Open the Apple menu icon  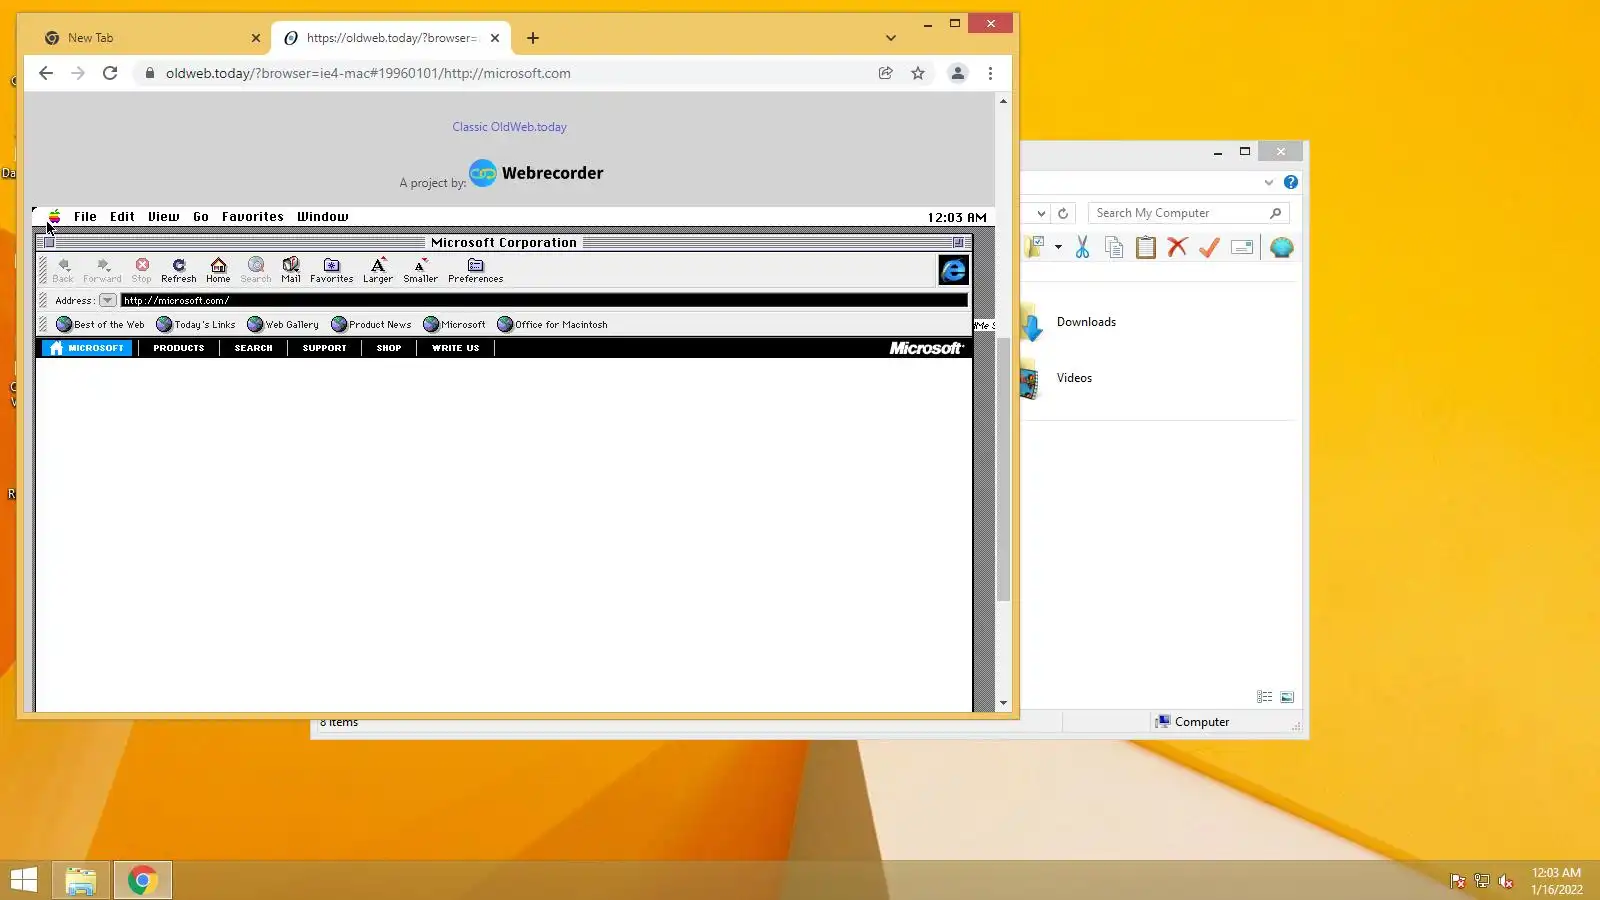55,217
